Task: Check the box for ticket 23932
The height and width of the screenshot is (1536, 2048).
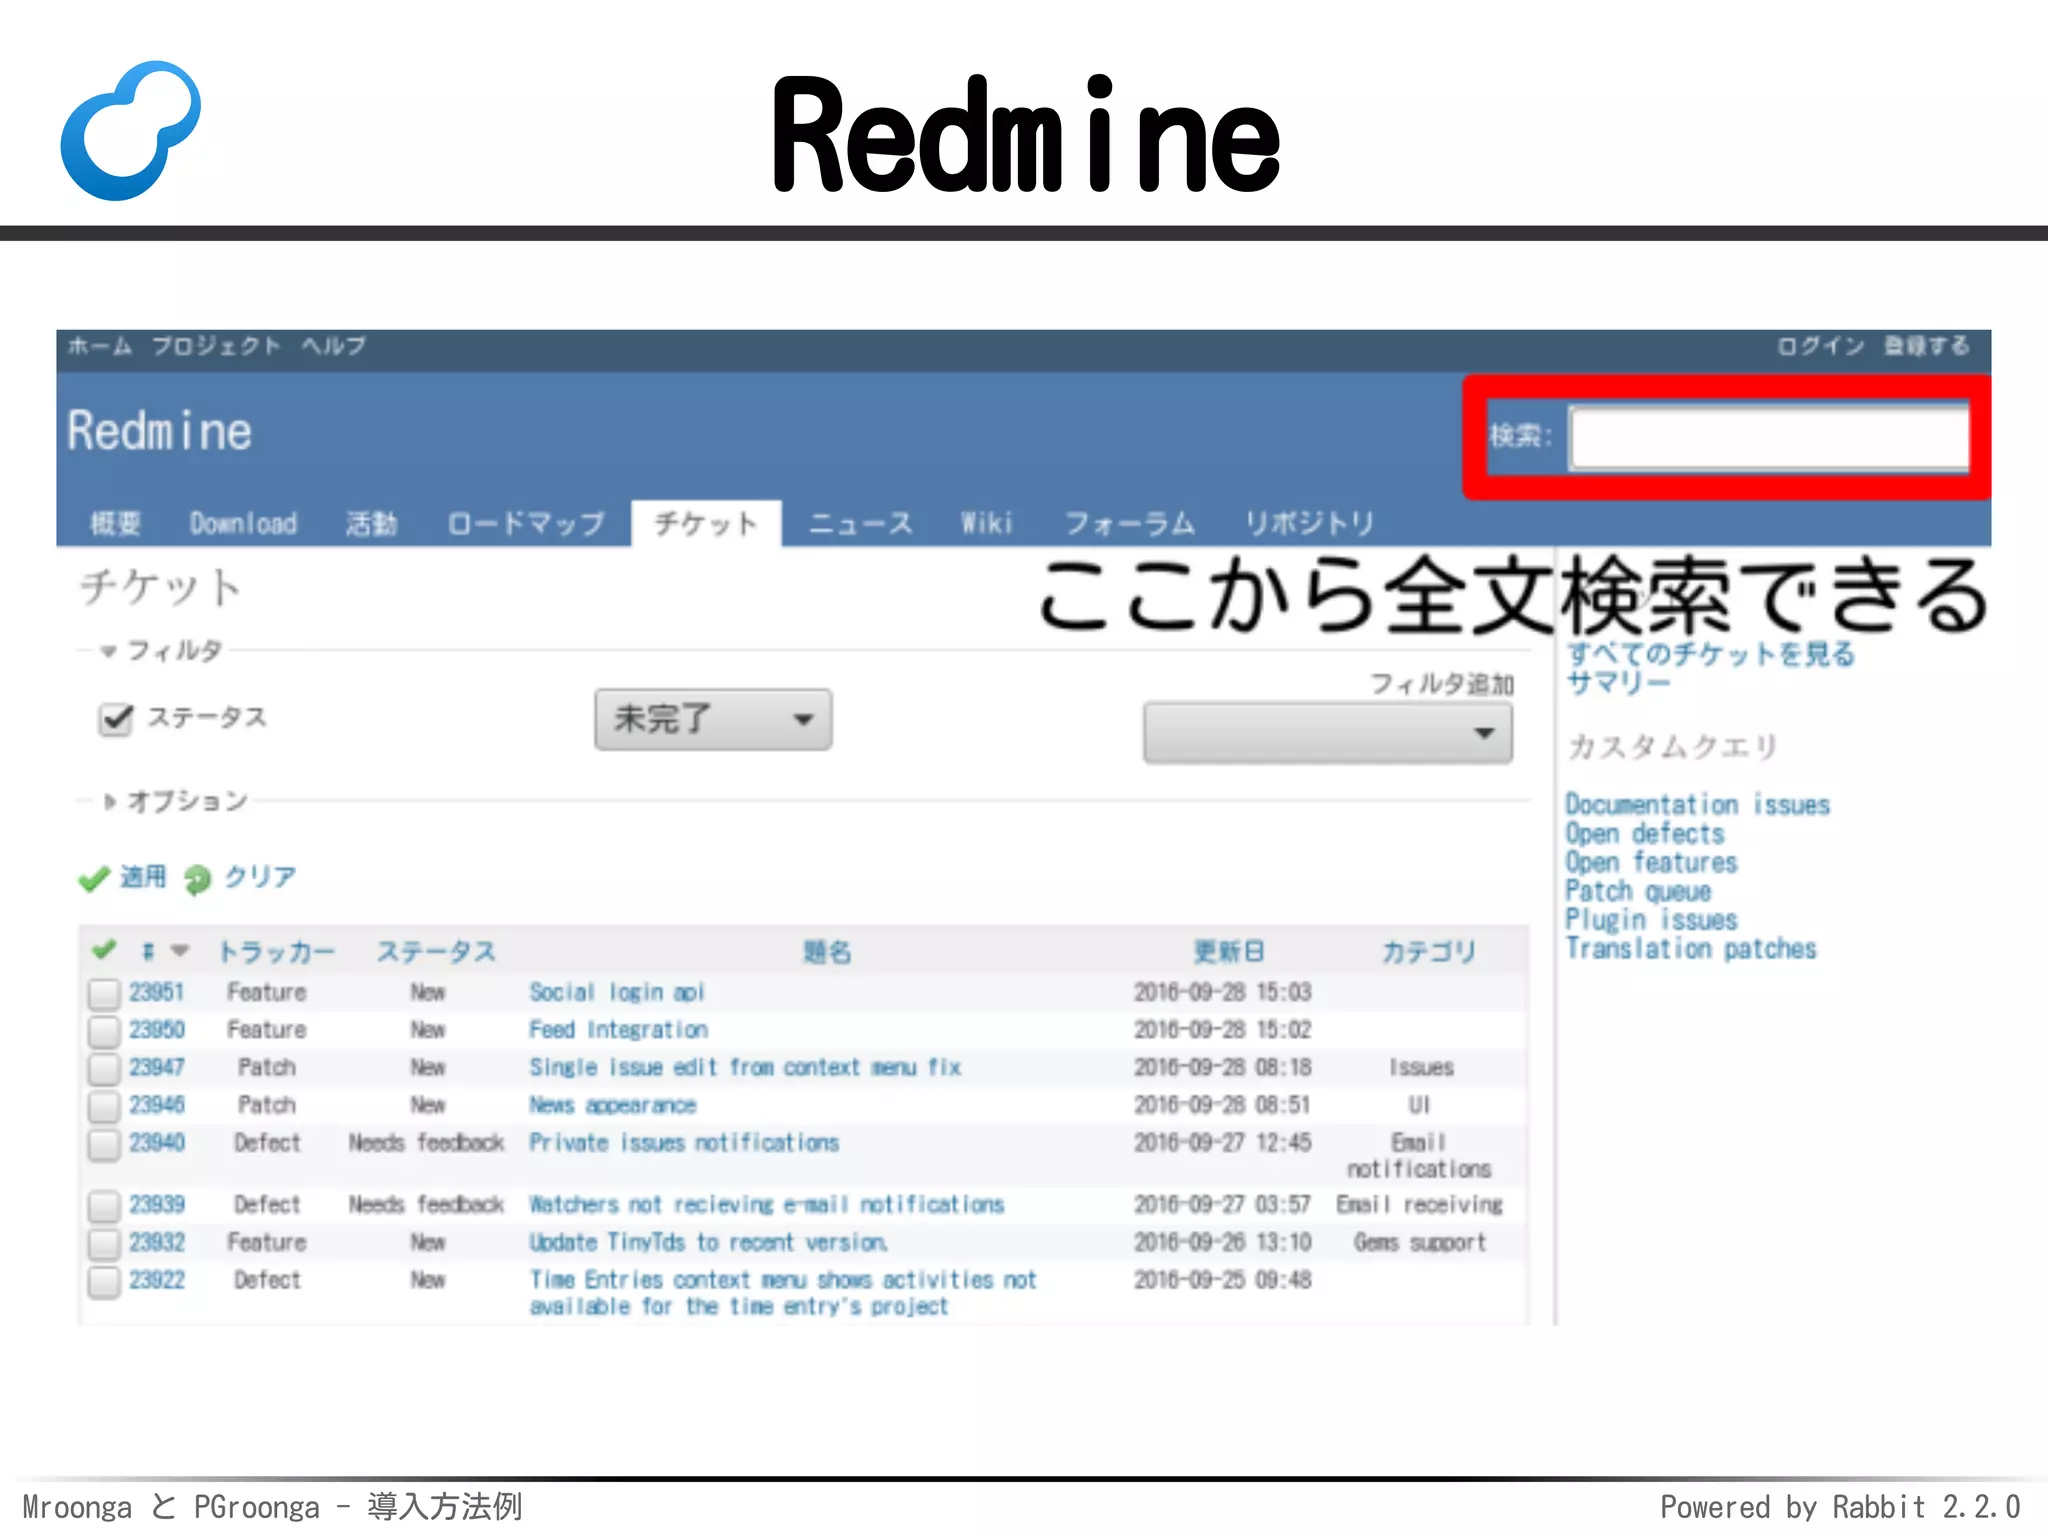Action: [104, 1243]
